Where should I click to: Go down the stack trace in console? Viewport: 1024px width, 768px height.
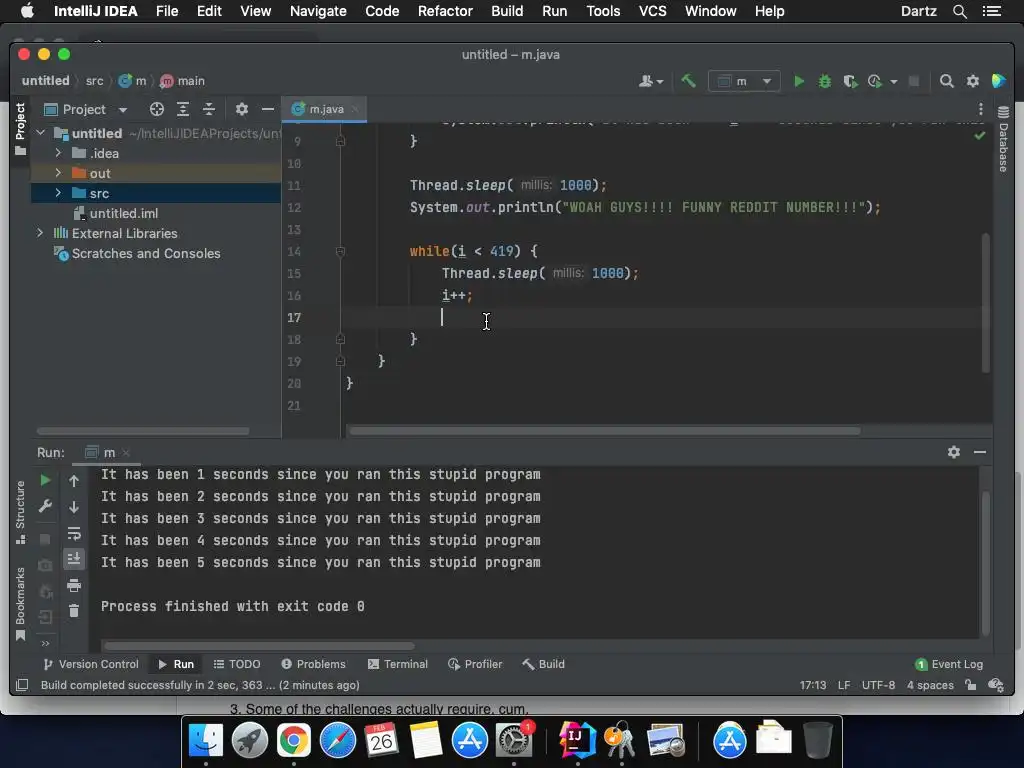click(x=74, y=507)
